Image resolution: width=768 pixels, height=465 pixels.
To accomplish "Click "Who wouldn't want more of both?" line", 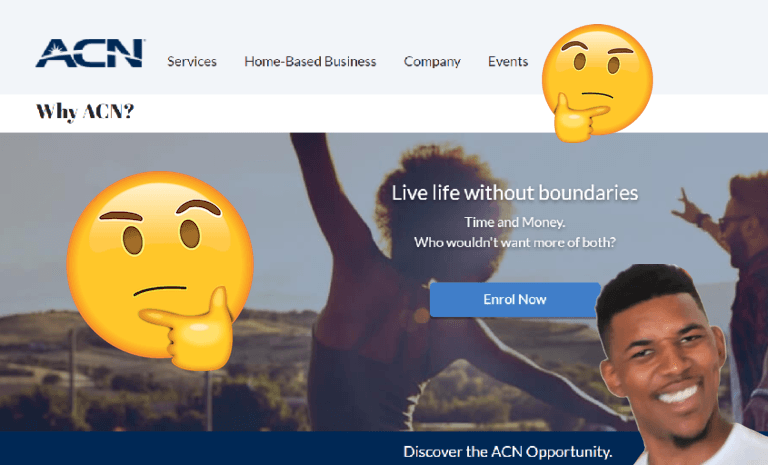I will 515,243.
